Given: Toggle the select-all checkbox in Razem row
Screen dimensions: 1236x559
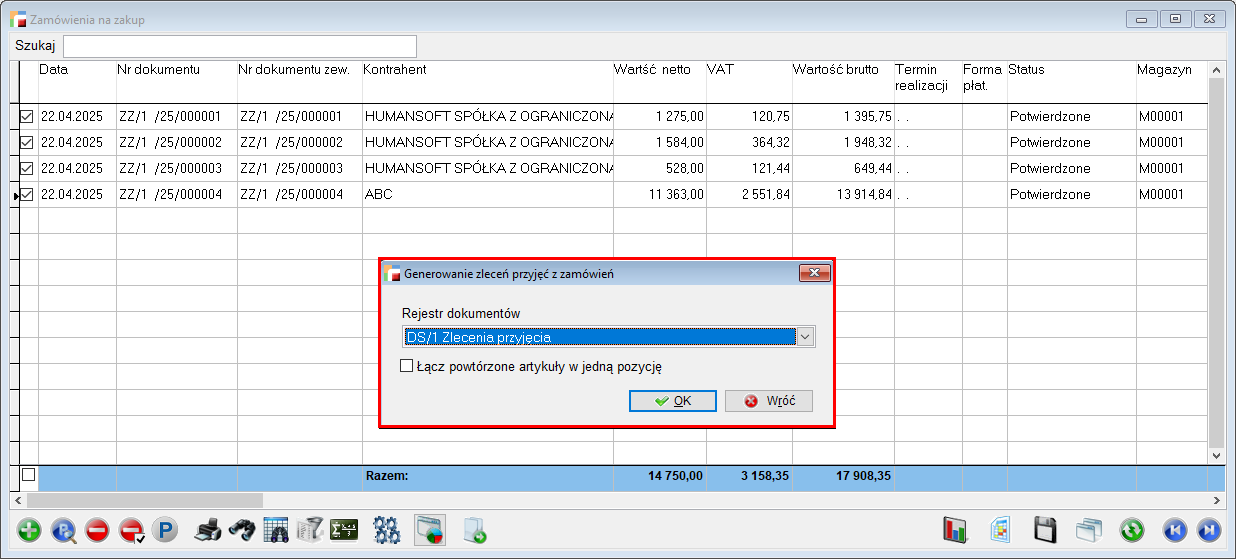Looking at the screenshot, I should click(28, 475).
